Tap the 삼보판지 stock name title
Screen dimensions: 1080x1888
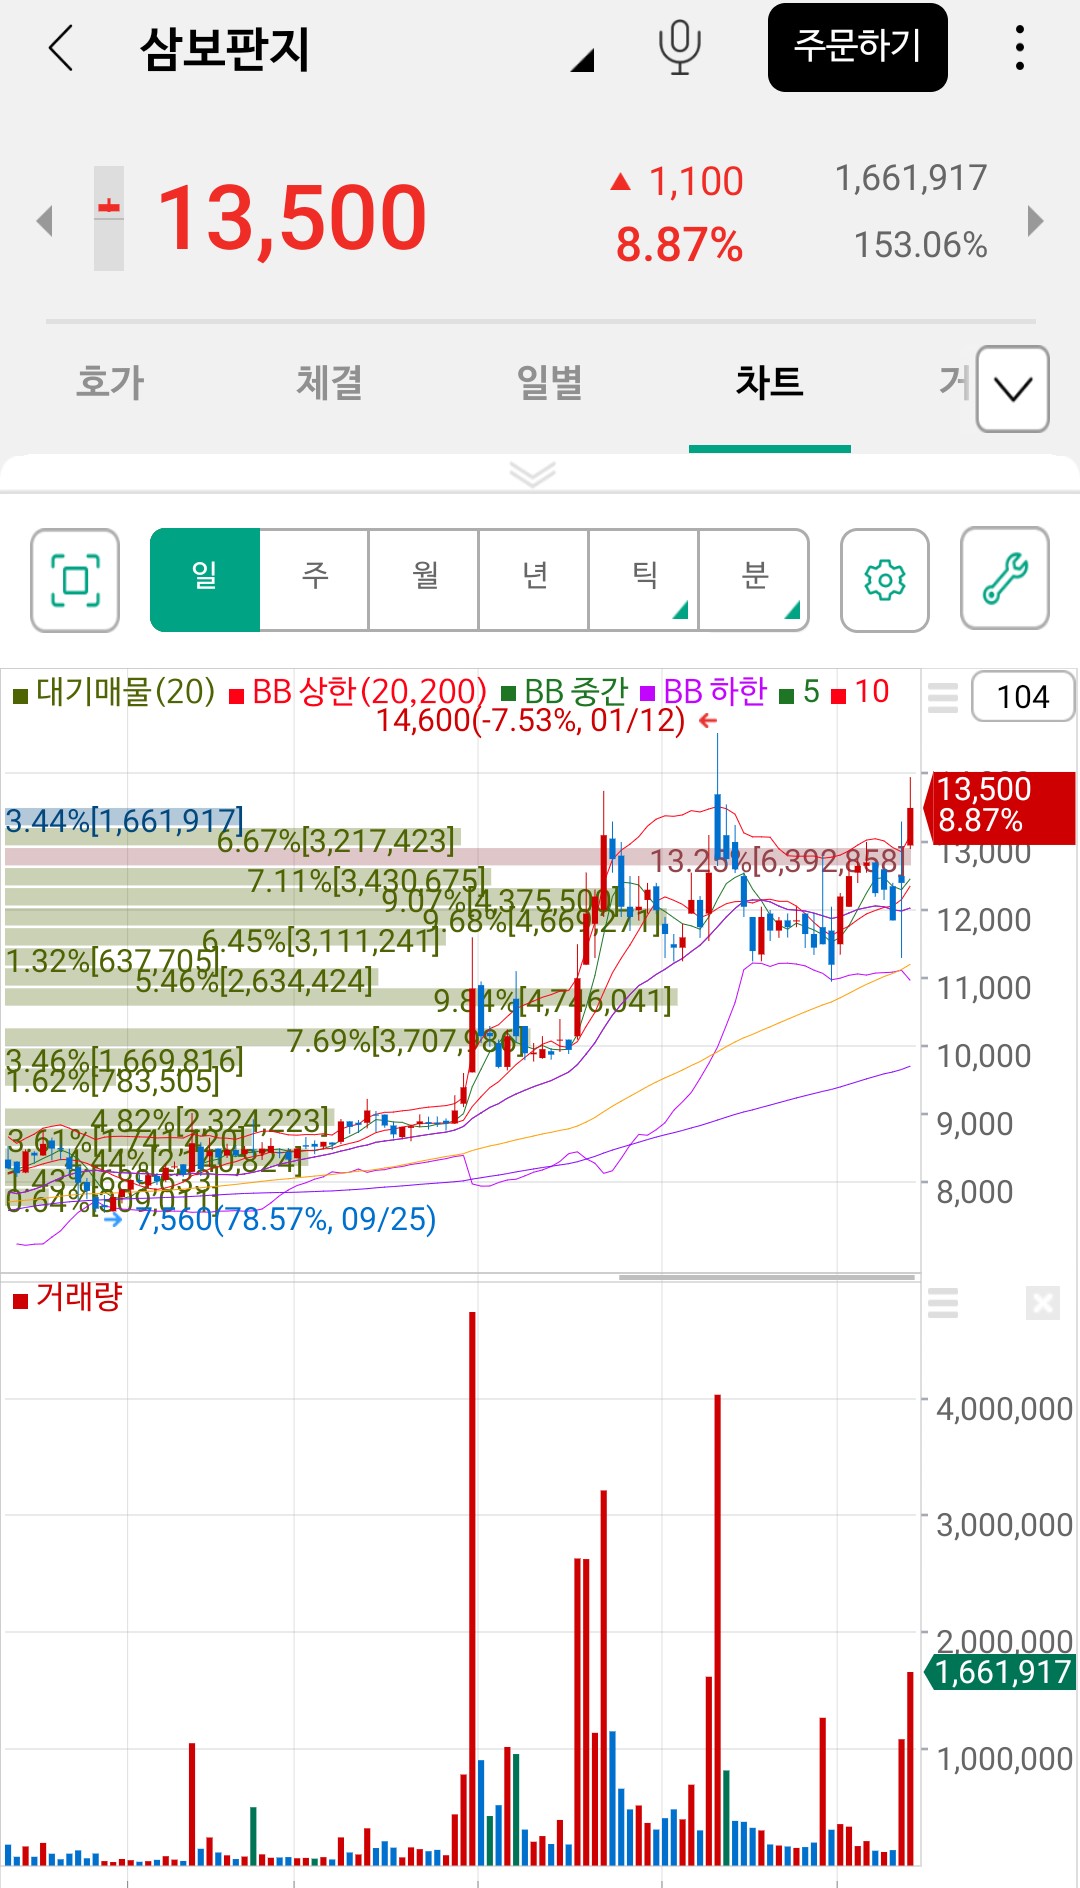(225, 48)
